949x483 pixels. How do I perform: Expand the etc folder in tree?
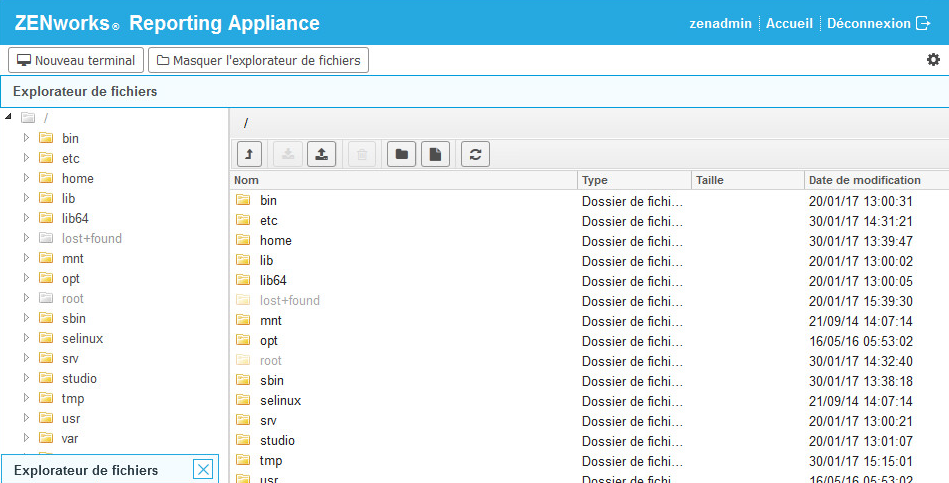[x=27, y=158]
